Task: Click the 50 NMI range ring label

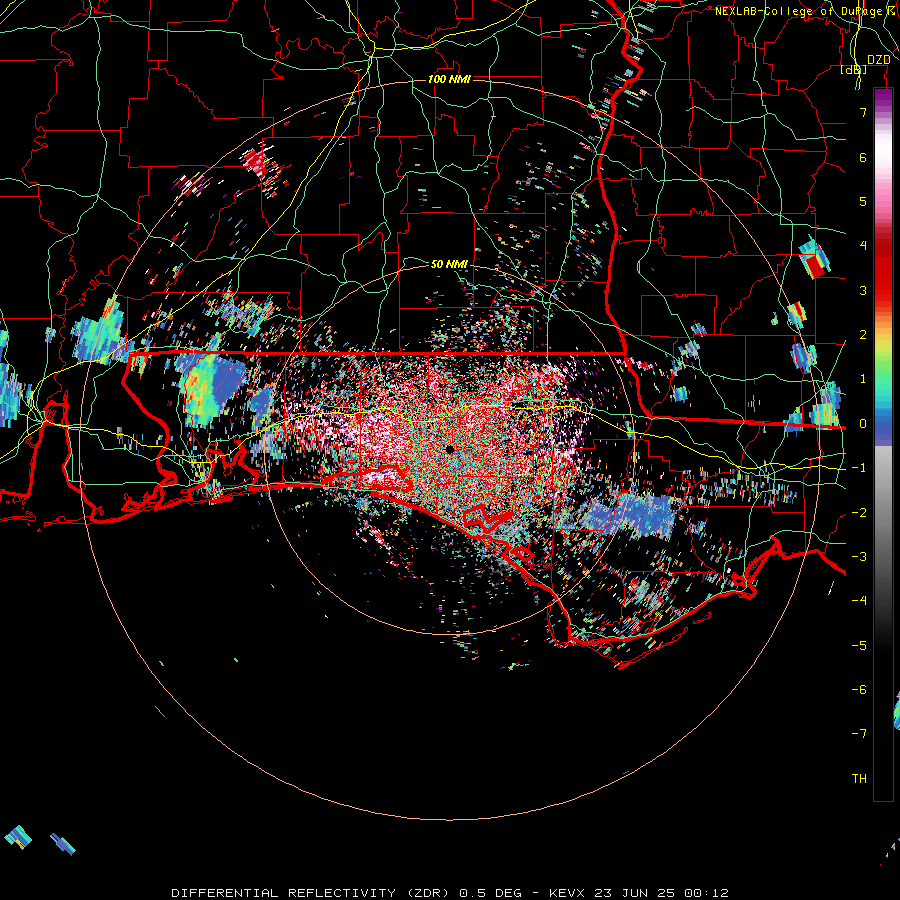Action: tap(449, 264)
